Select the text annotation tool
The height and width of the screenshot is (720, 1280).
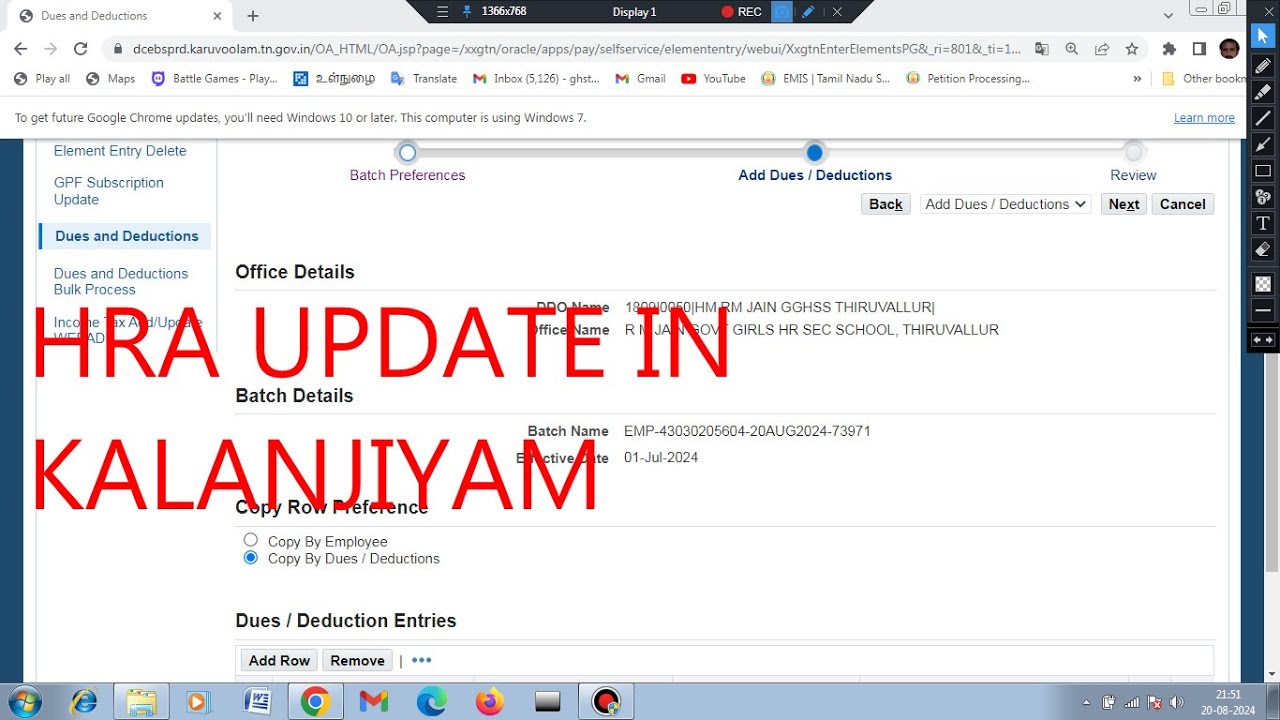click(1263, 223)
